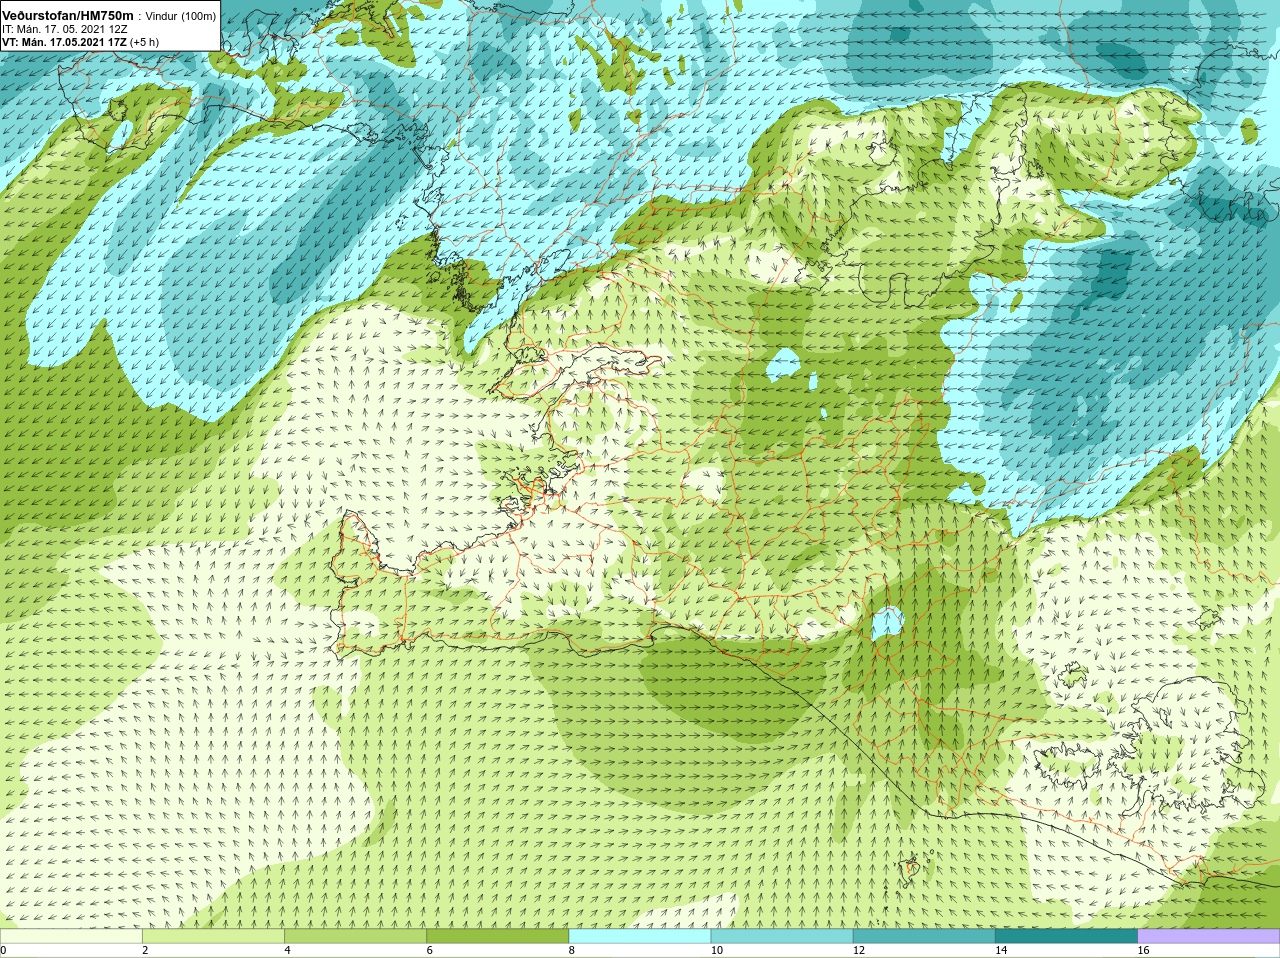Click the palest legend swatch for 0–2
This screenshot has height=958, width=1280.
click(71, 936)
